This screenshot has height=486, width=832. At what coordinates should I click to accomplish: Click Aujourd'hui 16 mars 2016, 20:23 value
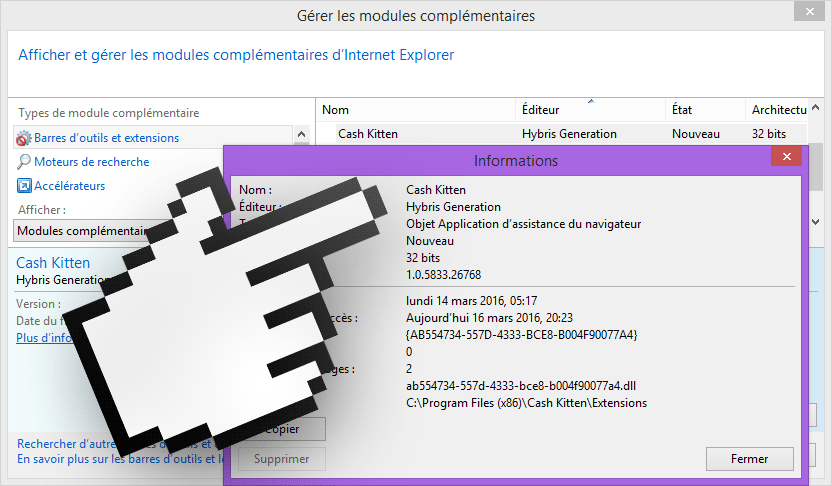point(489,318)
